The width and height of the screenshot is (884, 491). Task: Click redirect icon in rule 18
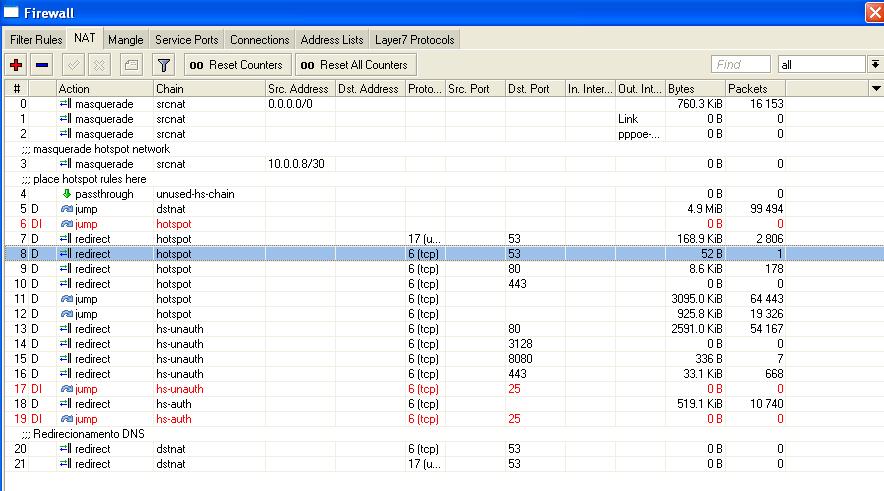[66, 404]
